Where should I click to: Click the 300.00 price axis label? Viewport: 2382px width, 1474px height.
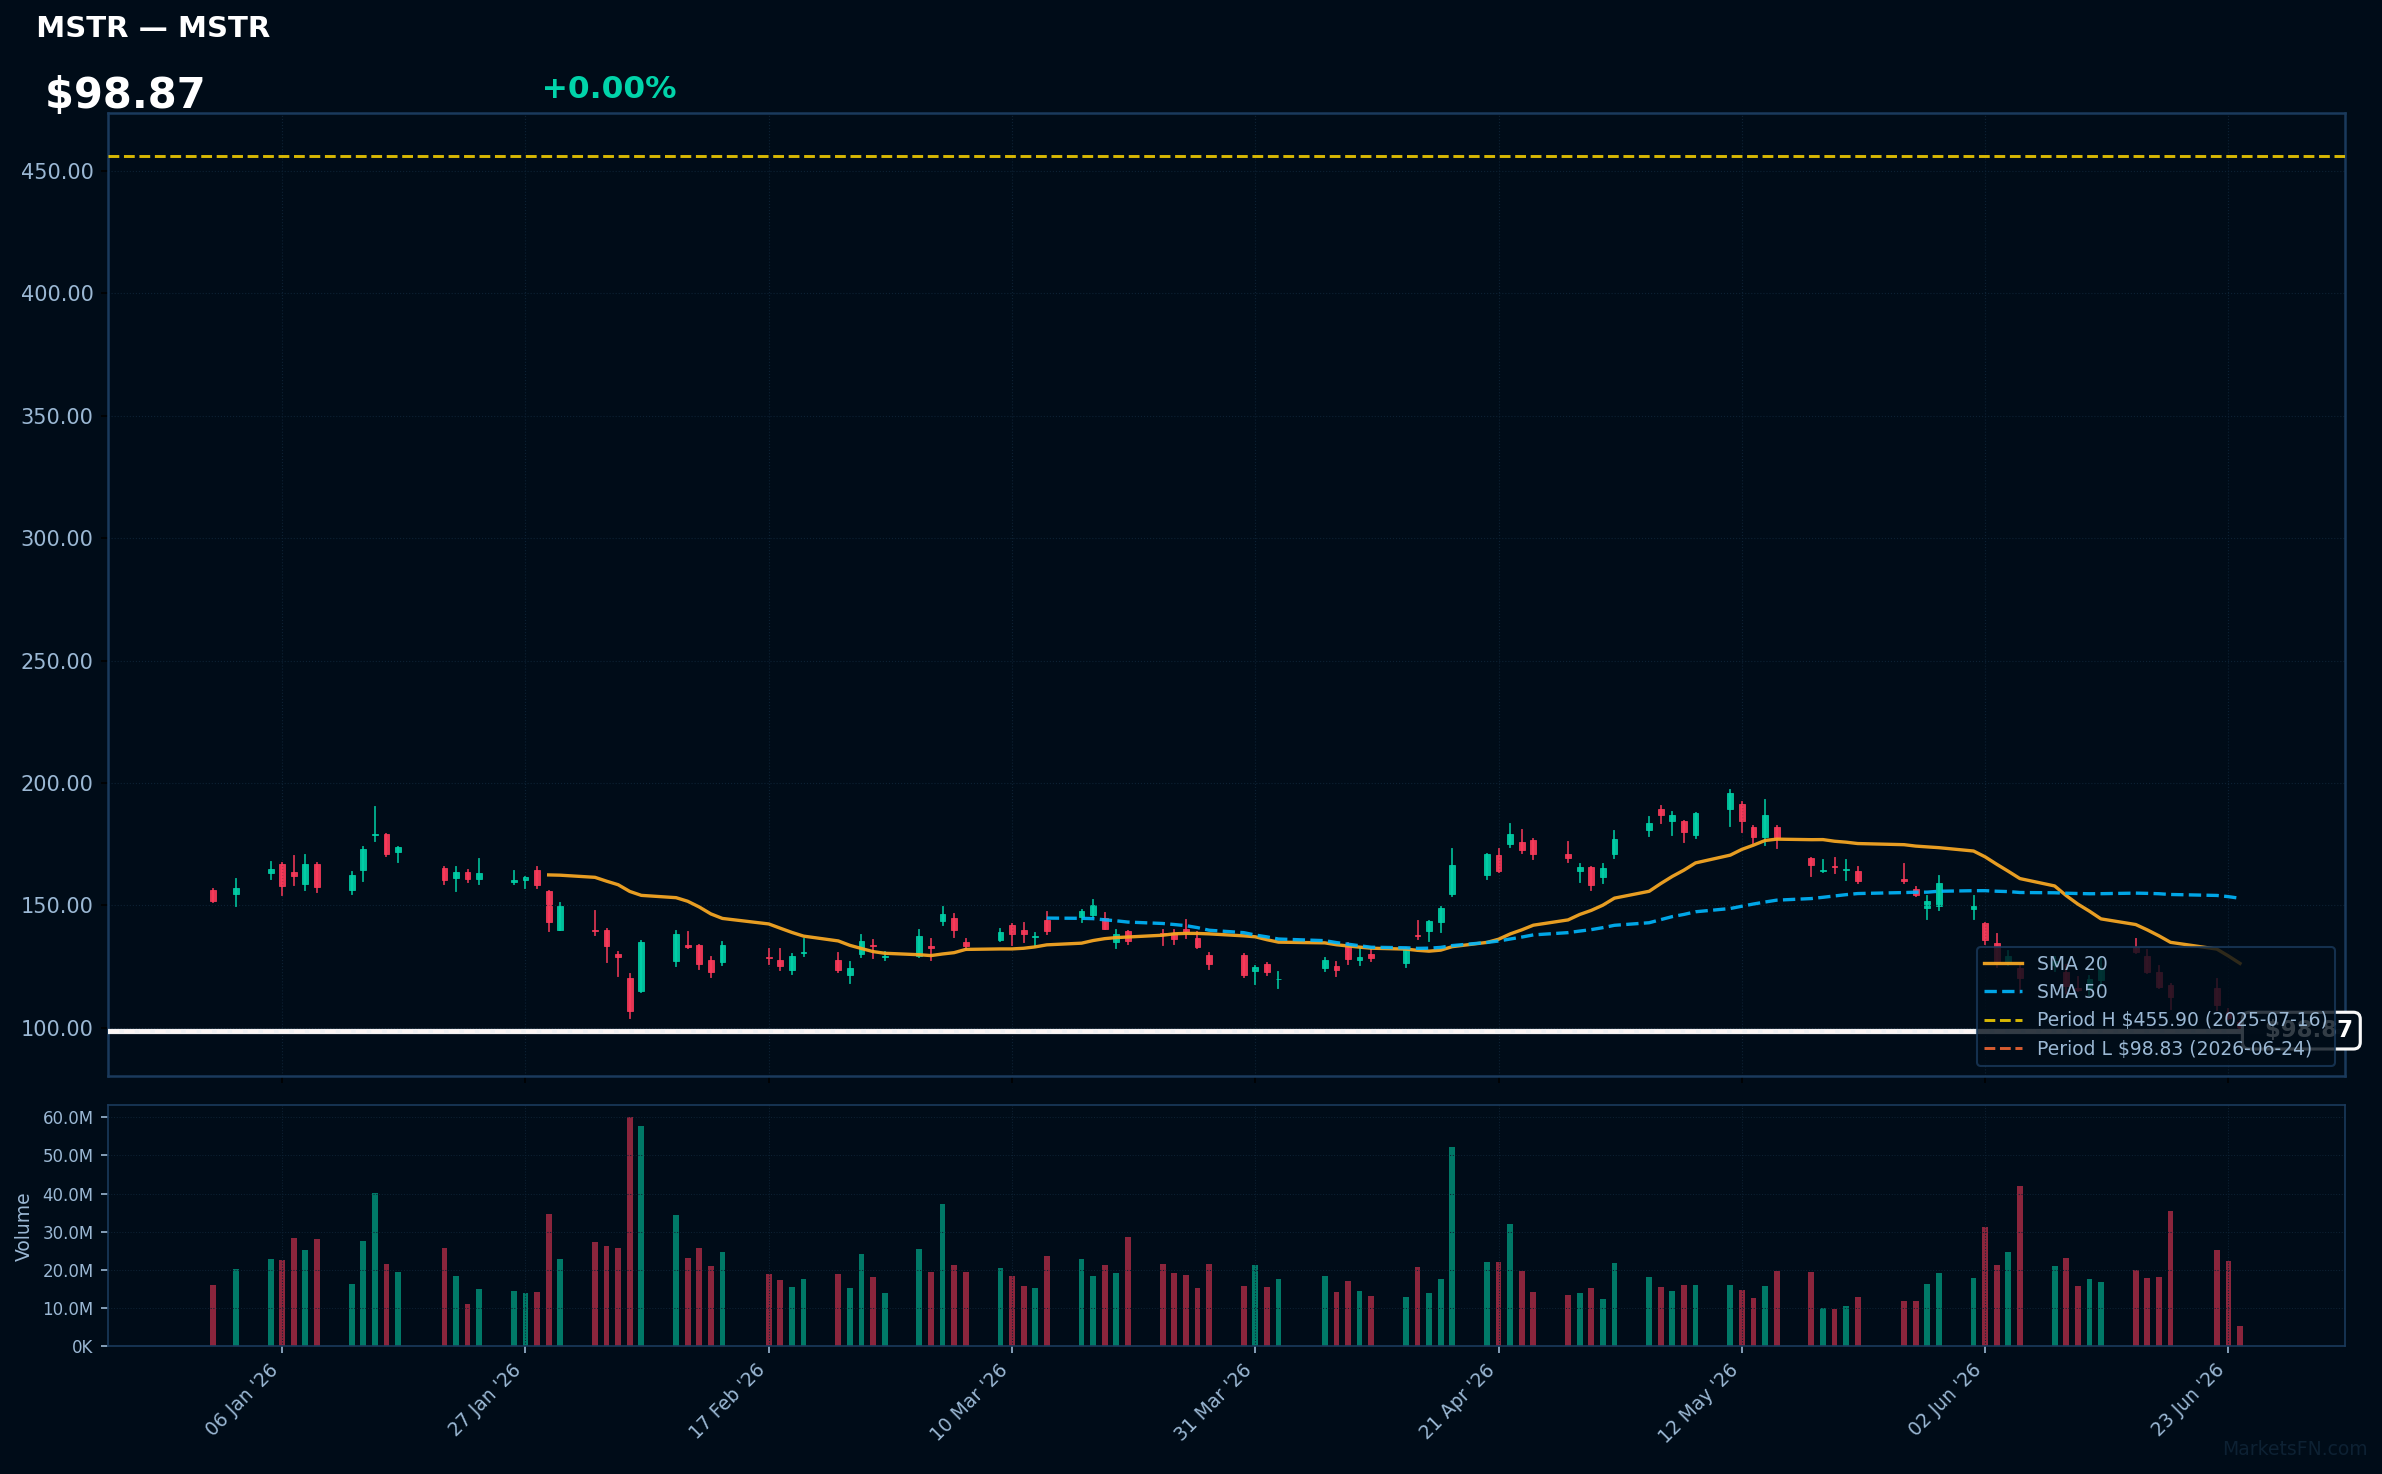(x=57, y=539)
